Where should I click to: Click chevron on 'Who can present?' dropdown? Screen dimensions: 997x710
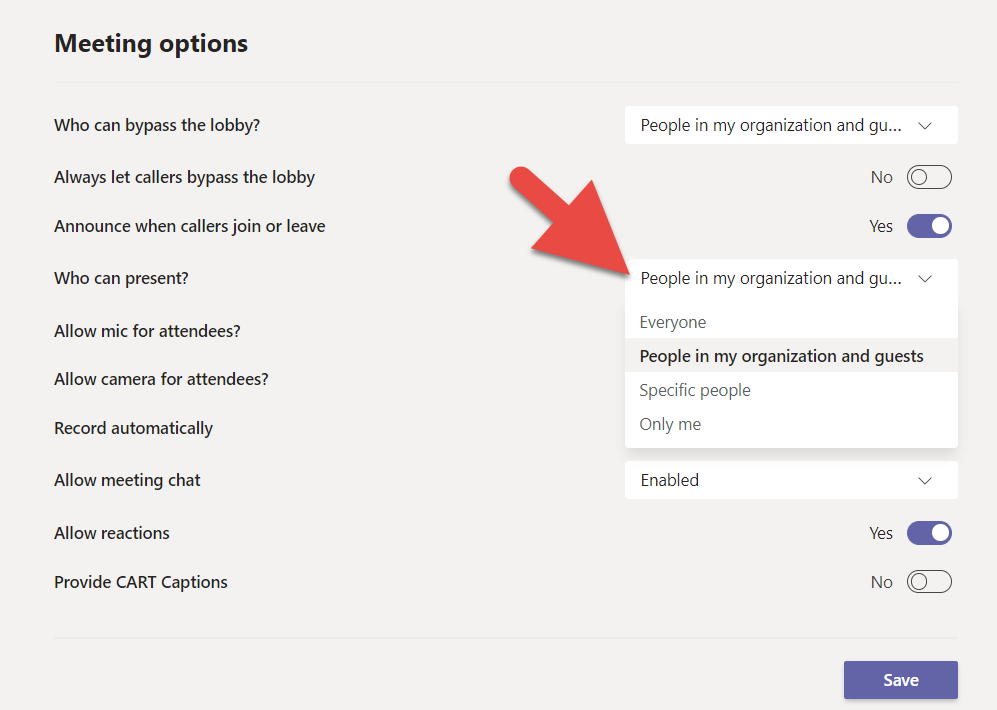click(925, 279)
